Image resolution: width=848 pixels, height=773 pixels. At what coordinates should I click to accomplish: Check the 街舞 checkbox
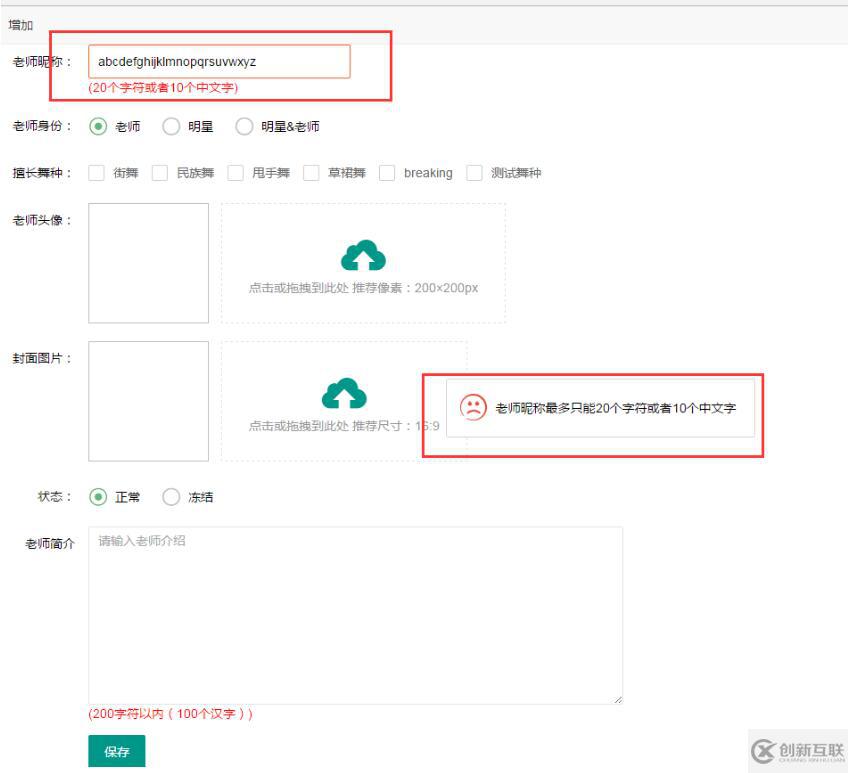[96, 172]
